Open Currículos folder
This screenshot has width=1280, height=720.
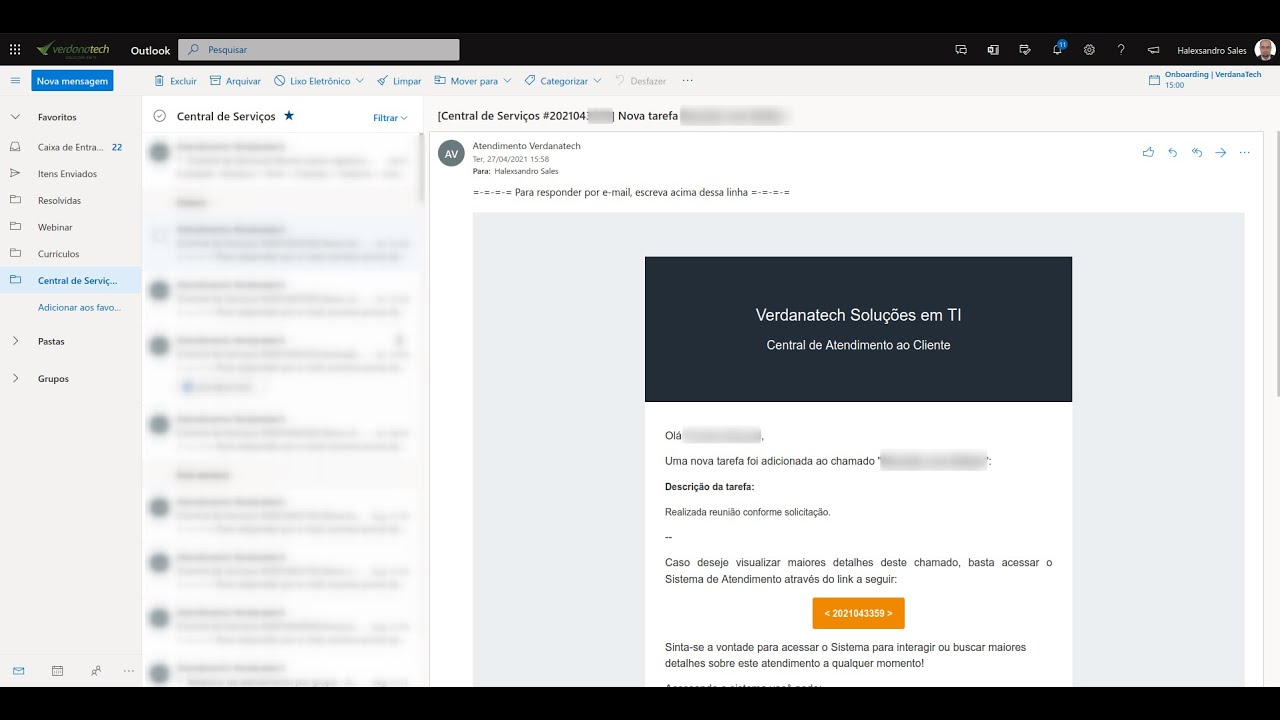pos(71,254)
